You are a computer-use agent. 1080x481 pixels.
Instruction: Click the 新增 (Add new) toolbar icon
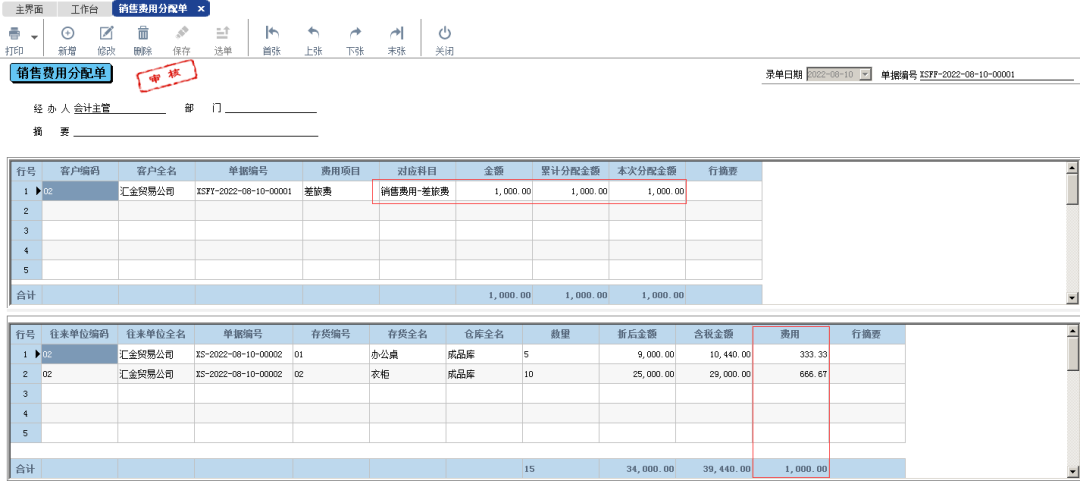tap(67, 34)
